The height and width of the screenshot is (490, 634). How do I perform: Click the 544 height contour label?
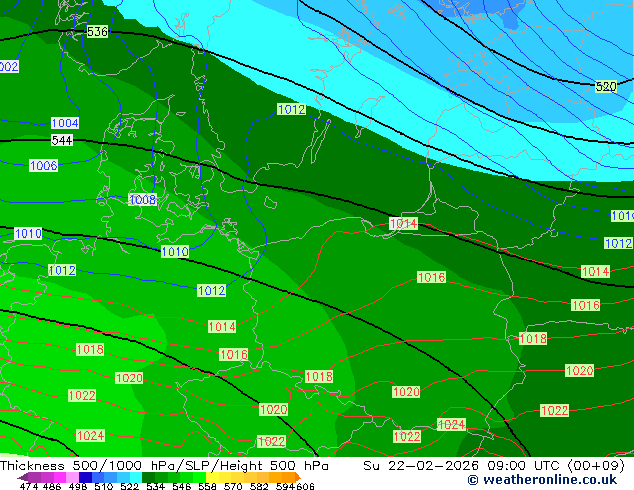point(62,140)
